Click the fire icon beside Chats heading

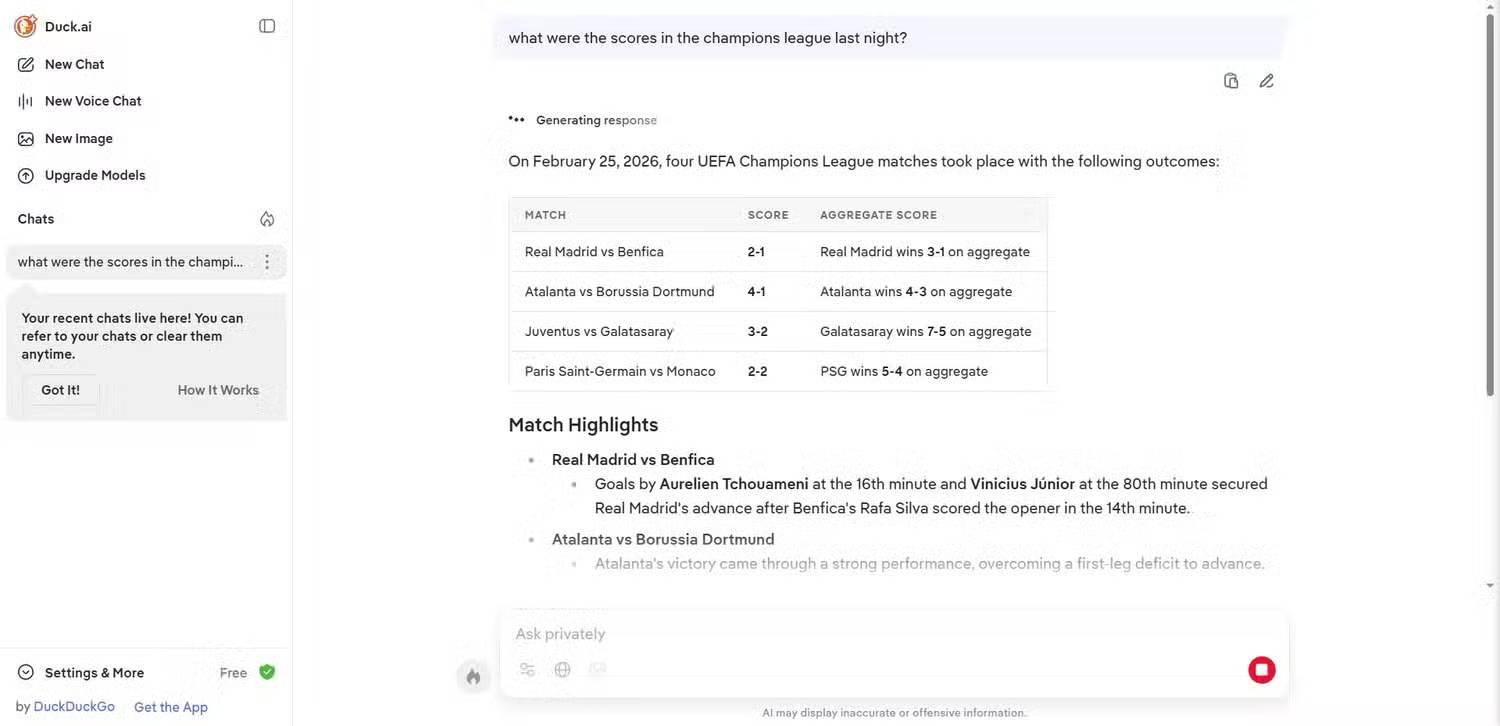267,219
